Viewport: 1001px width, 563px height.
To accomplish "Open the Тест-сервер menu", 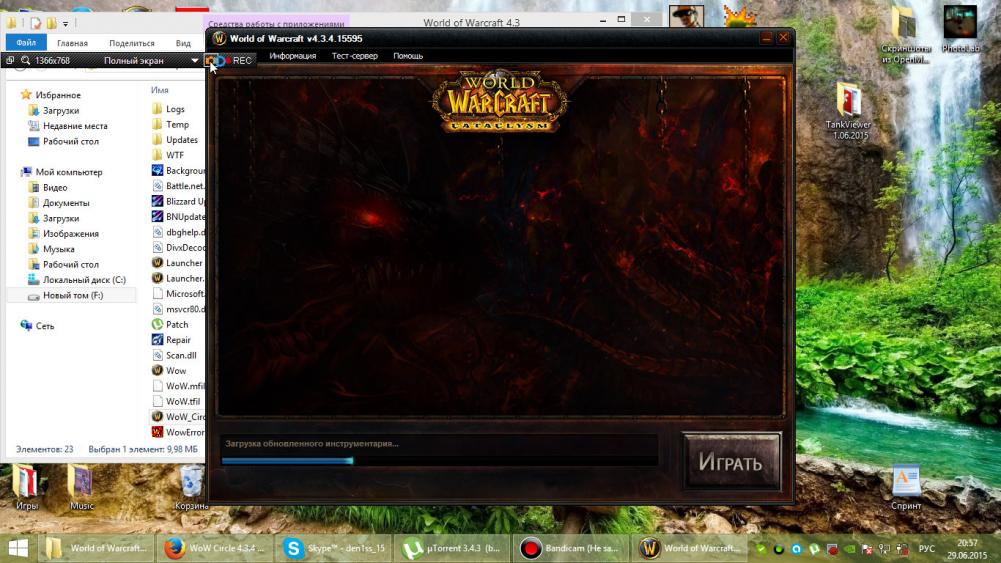I will pos(354,56).
